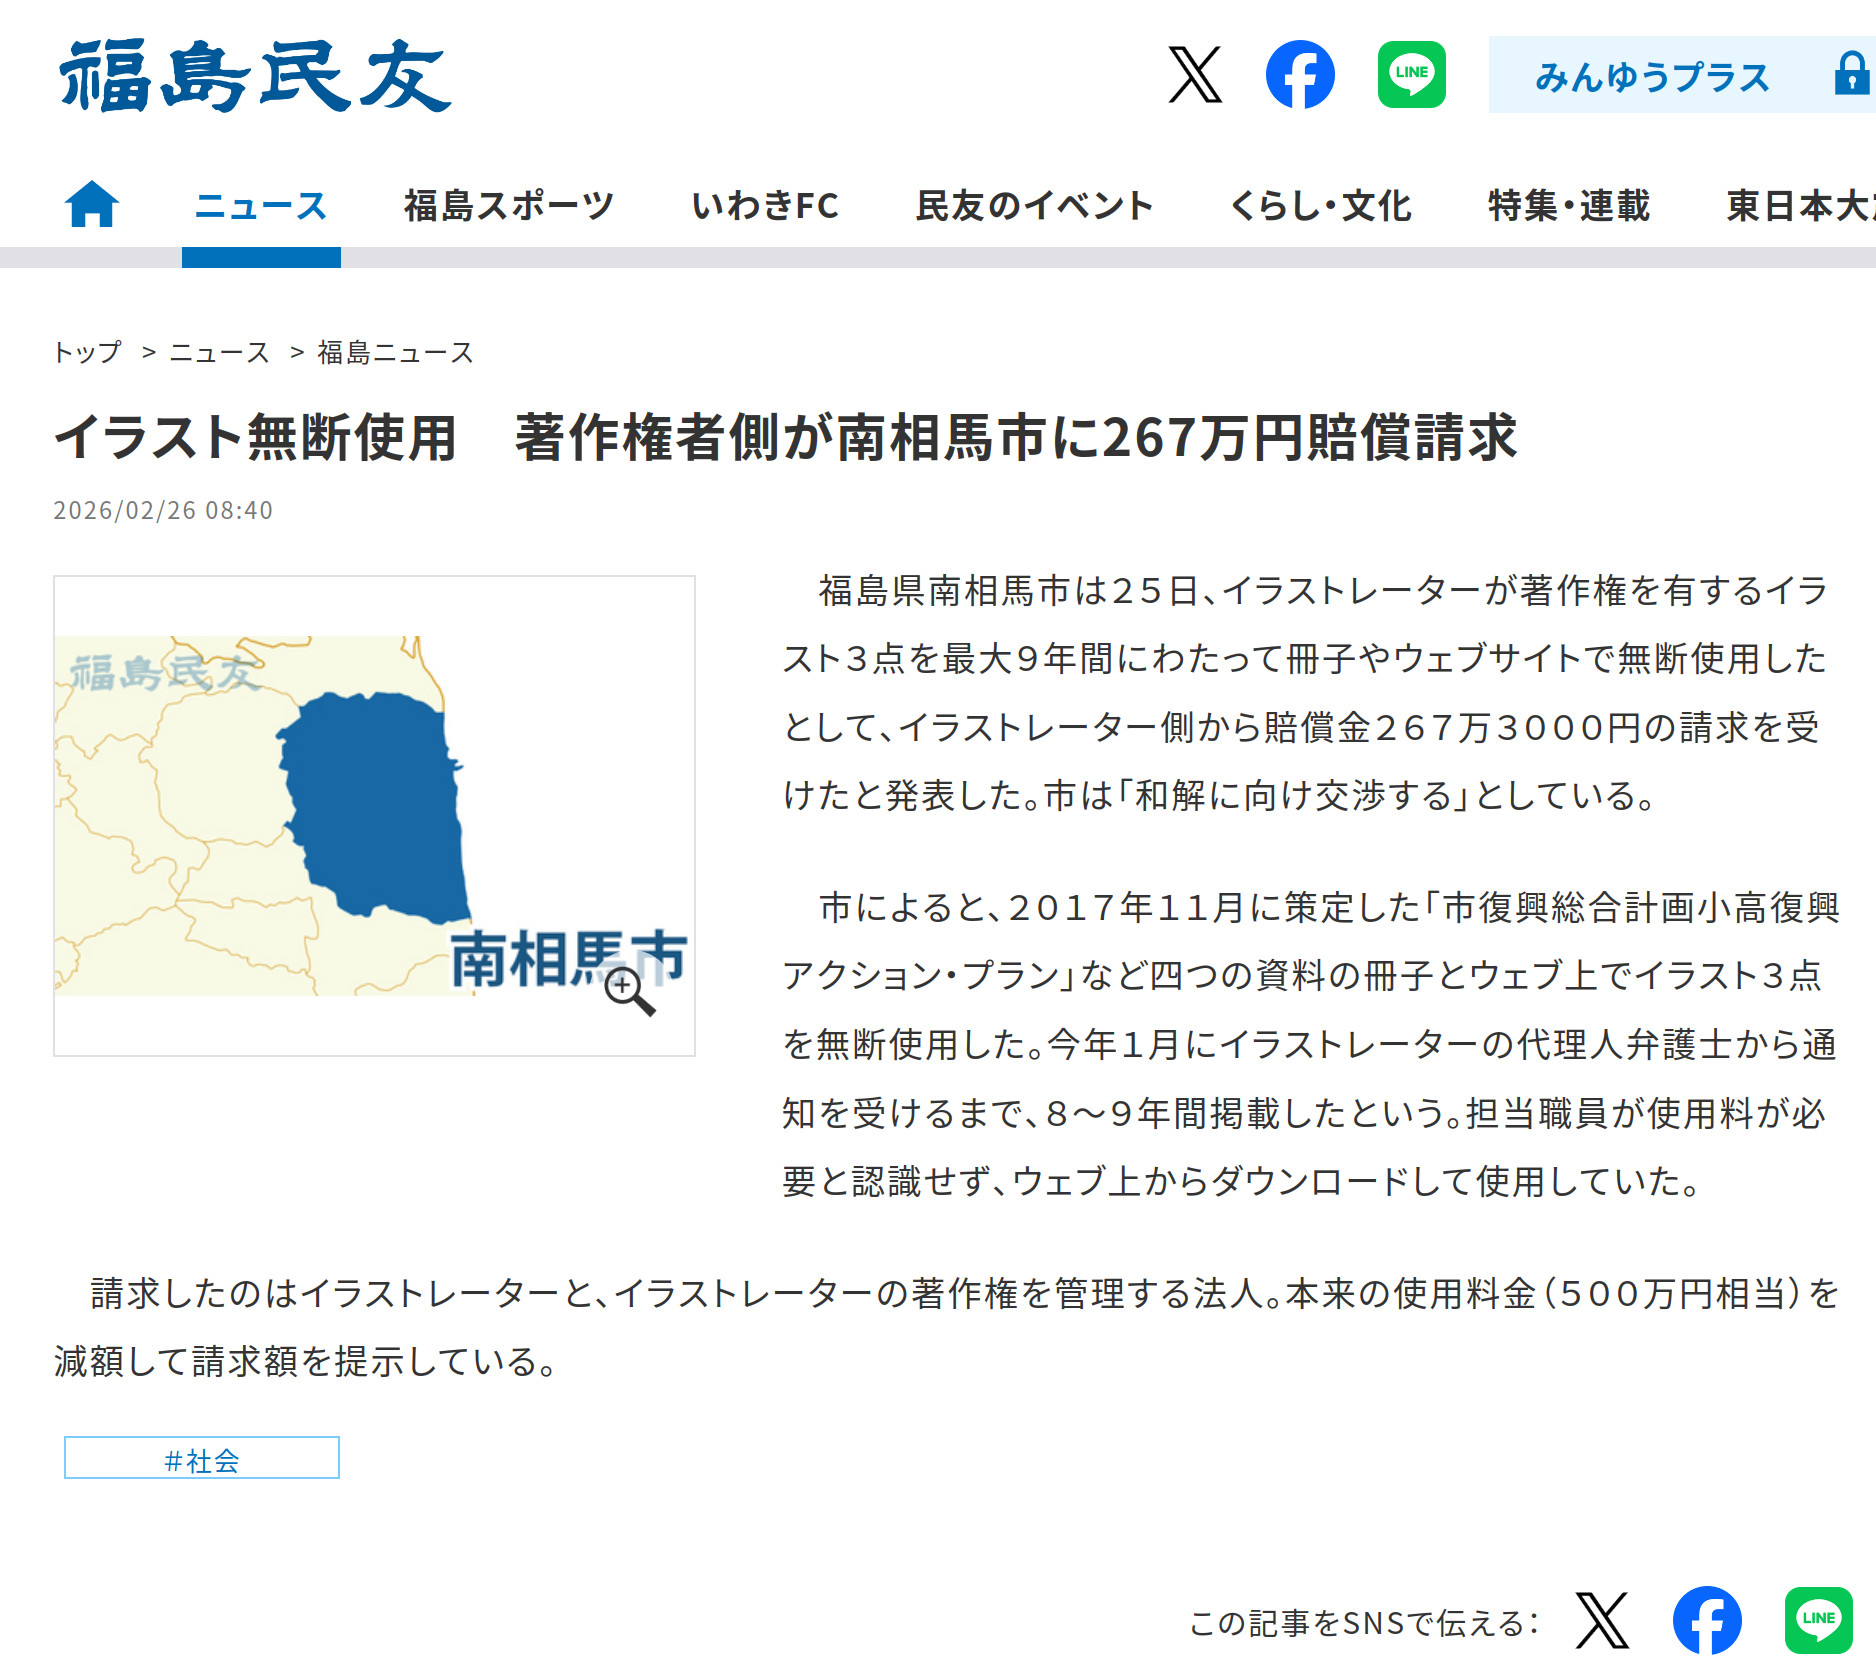This screenshot has height=1677, width=1876.
Task: Open the 福島スポーツ menu item
Action: point(508,206)
